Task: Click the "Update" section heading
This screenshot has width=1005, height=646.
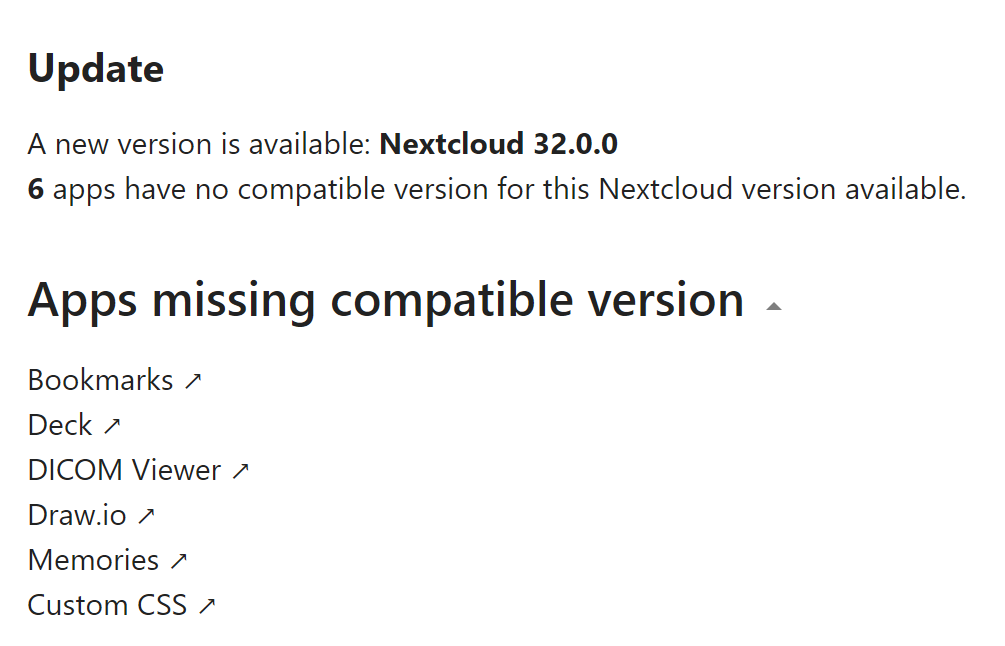Action: (96, 69)
